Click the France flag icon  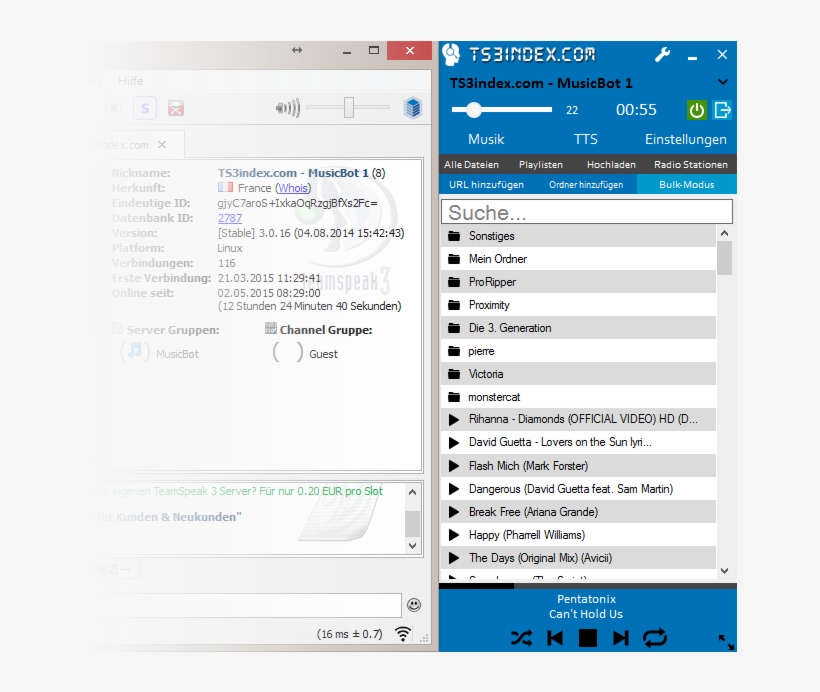tap(225, 187)
